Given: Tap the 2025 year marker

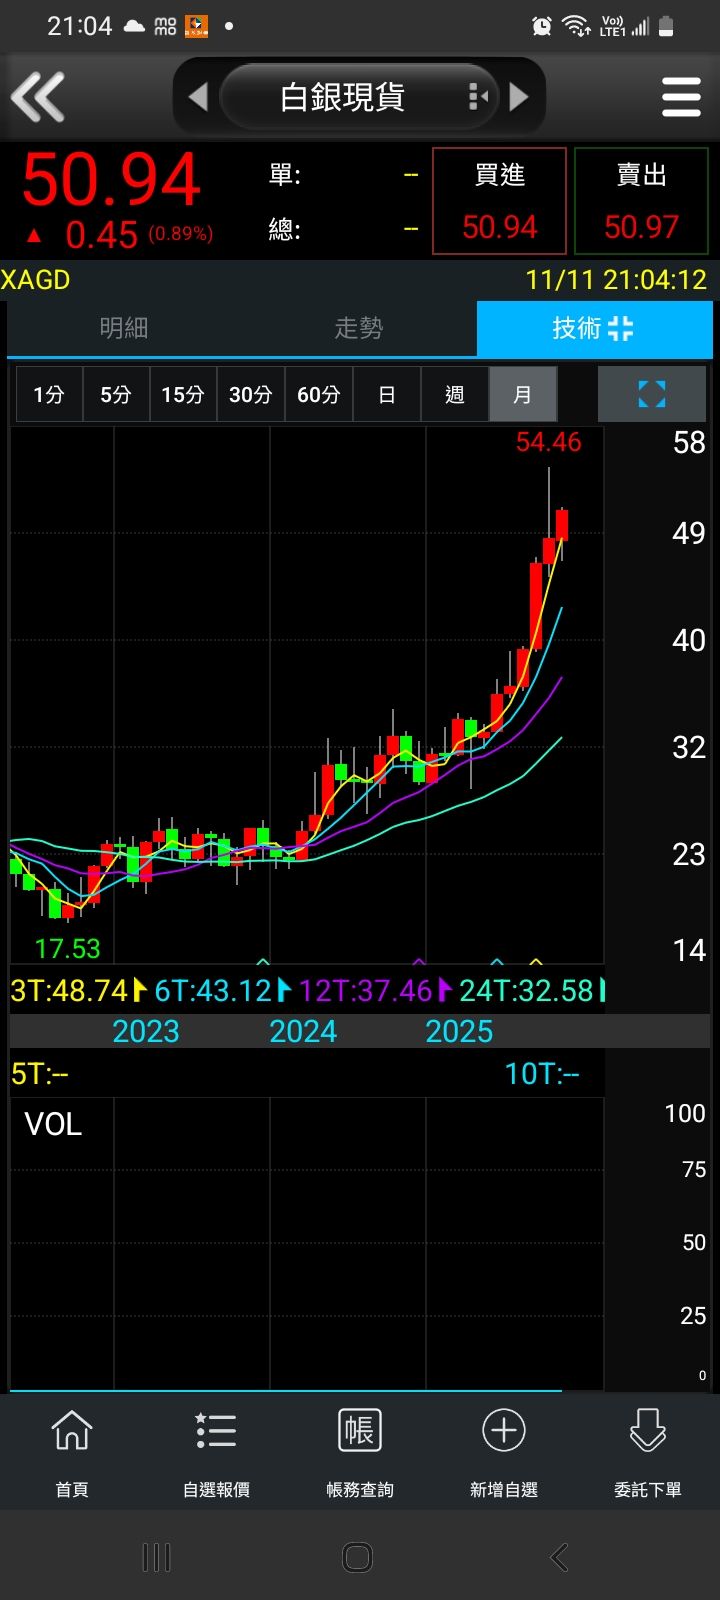Looking at the screenshot, I should point(459,1031).
